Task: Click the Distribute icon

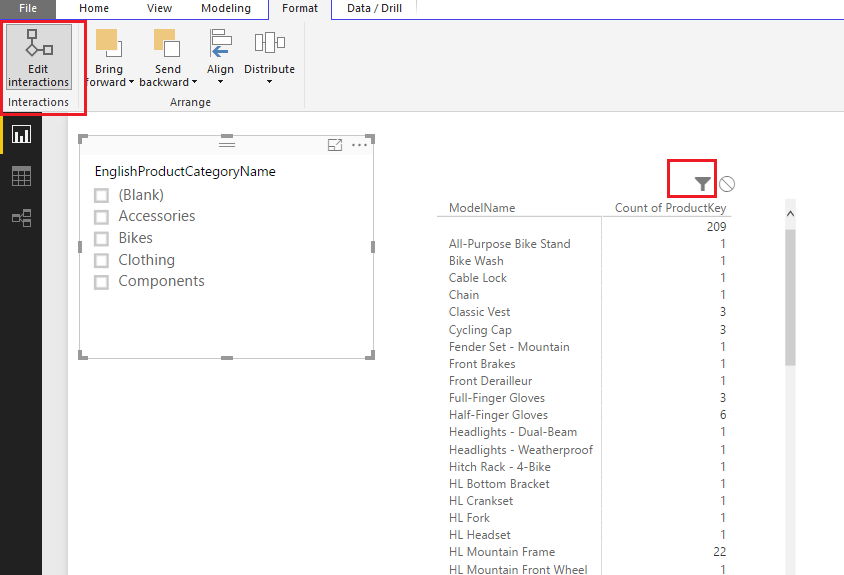Action: [x=270, y=43]
